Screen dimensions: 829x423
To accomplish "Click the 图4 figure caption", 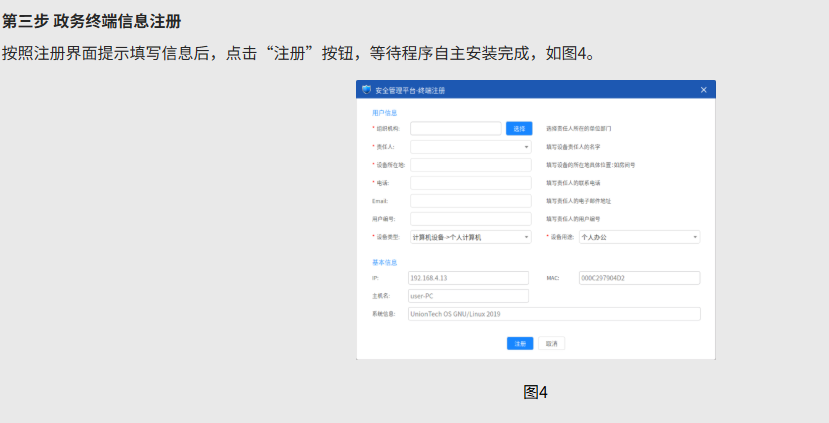I will pos(535,392).
